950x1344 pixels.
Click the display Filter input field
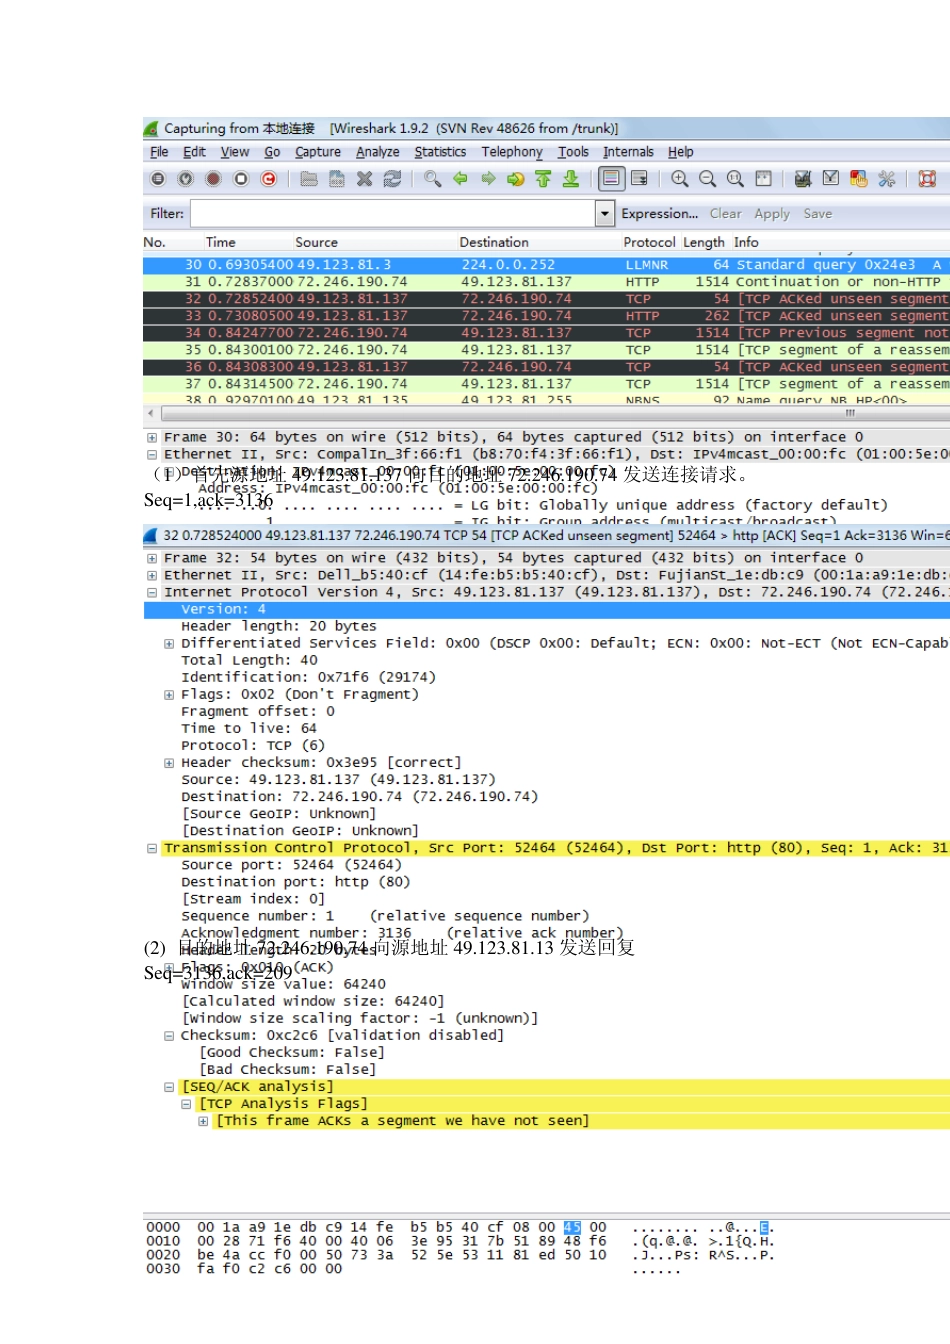tap(393, 213)
